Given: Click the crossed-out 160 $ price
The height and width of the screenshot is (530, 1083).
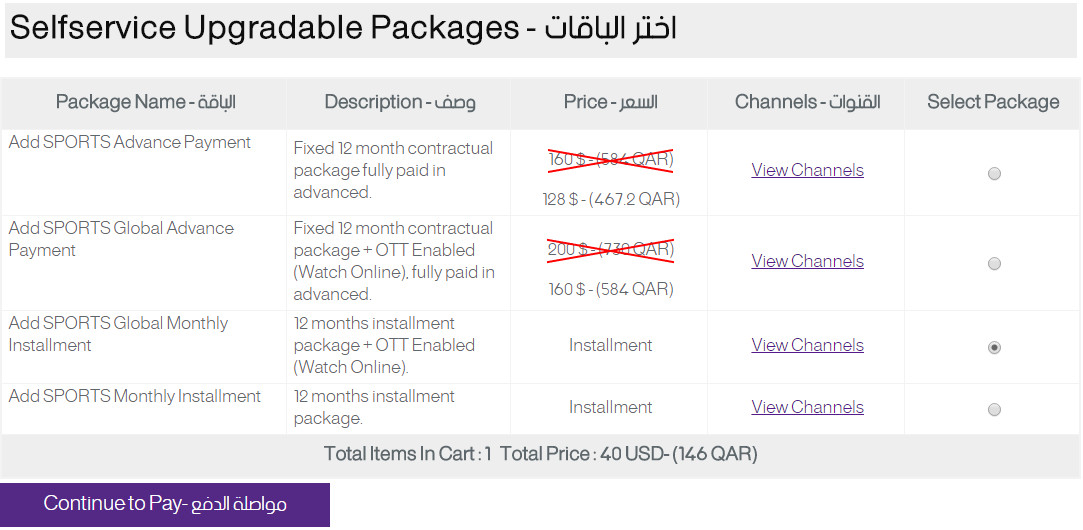Looking at the screenshot, I should 610,159.
